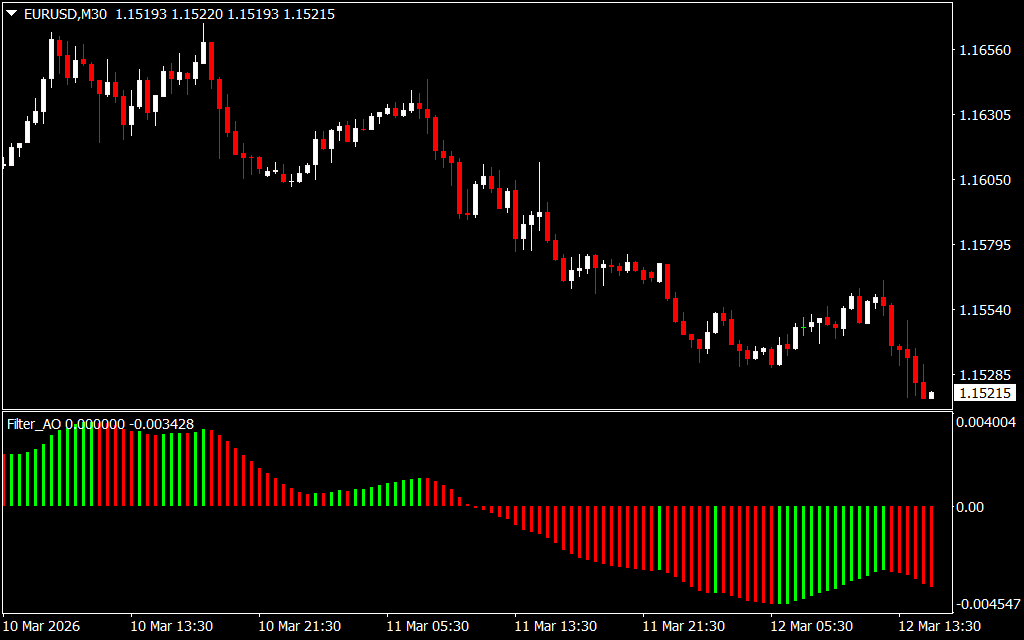Click the 12 Mar 05:30 time label
Viewport: 1024px width, 640px height.
811,626
